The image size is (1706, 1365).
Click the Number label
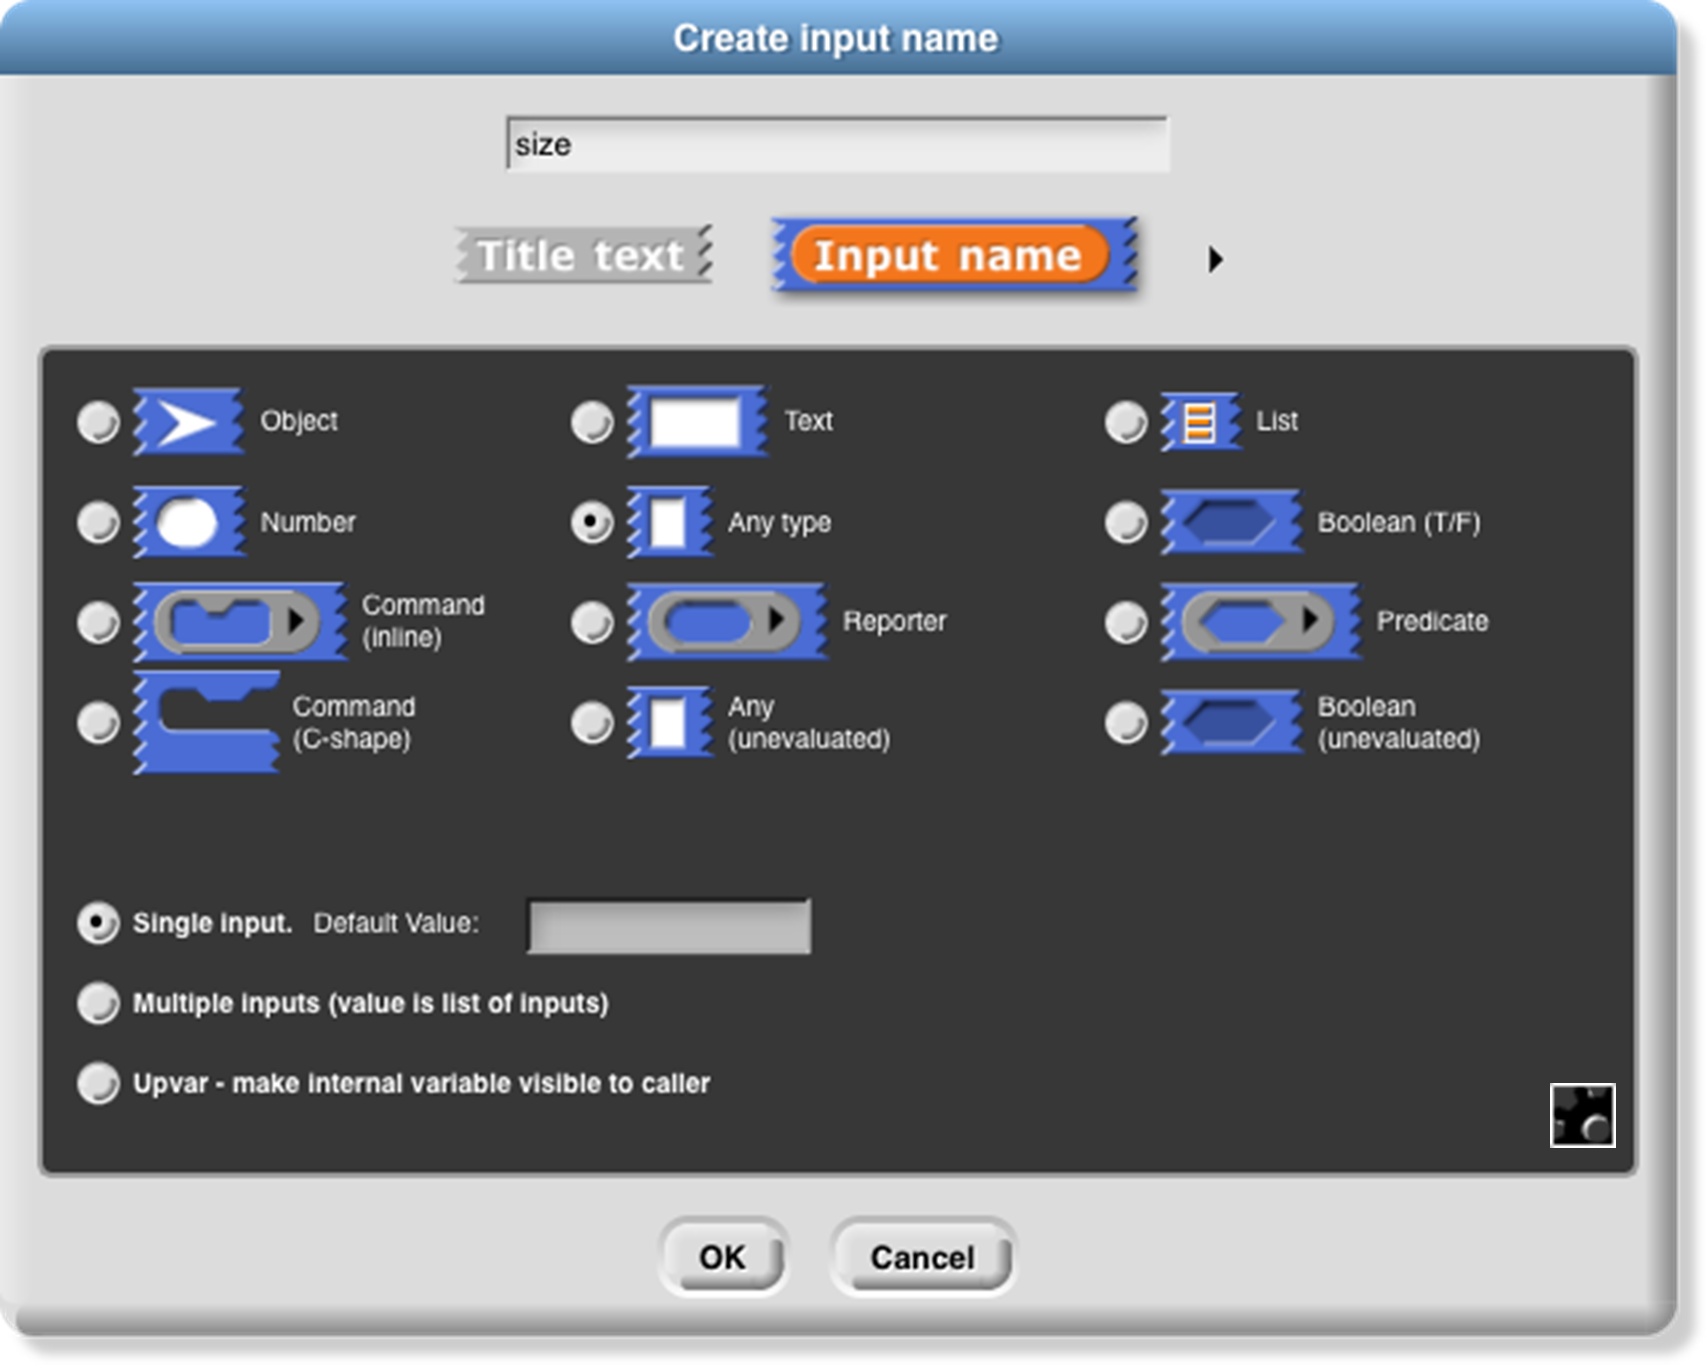click(308, 522)
